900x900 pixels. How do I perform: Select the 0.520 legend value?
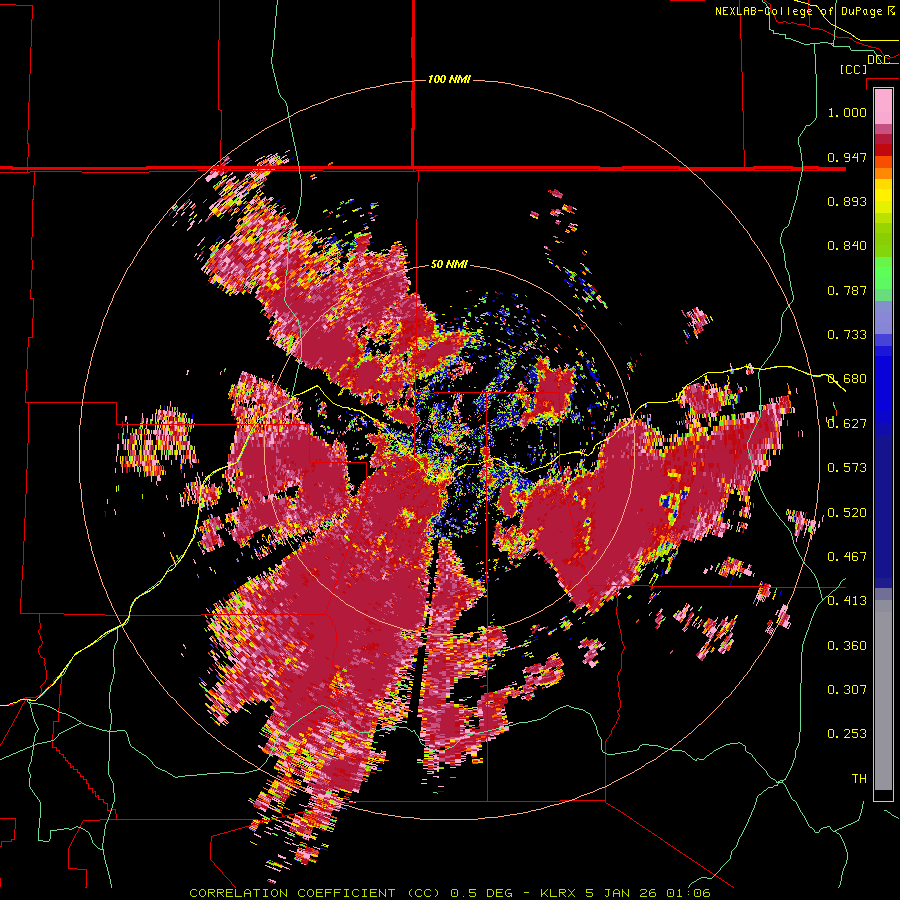[x=847, y=513]
